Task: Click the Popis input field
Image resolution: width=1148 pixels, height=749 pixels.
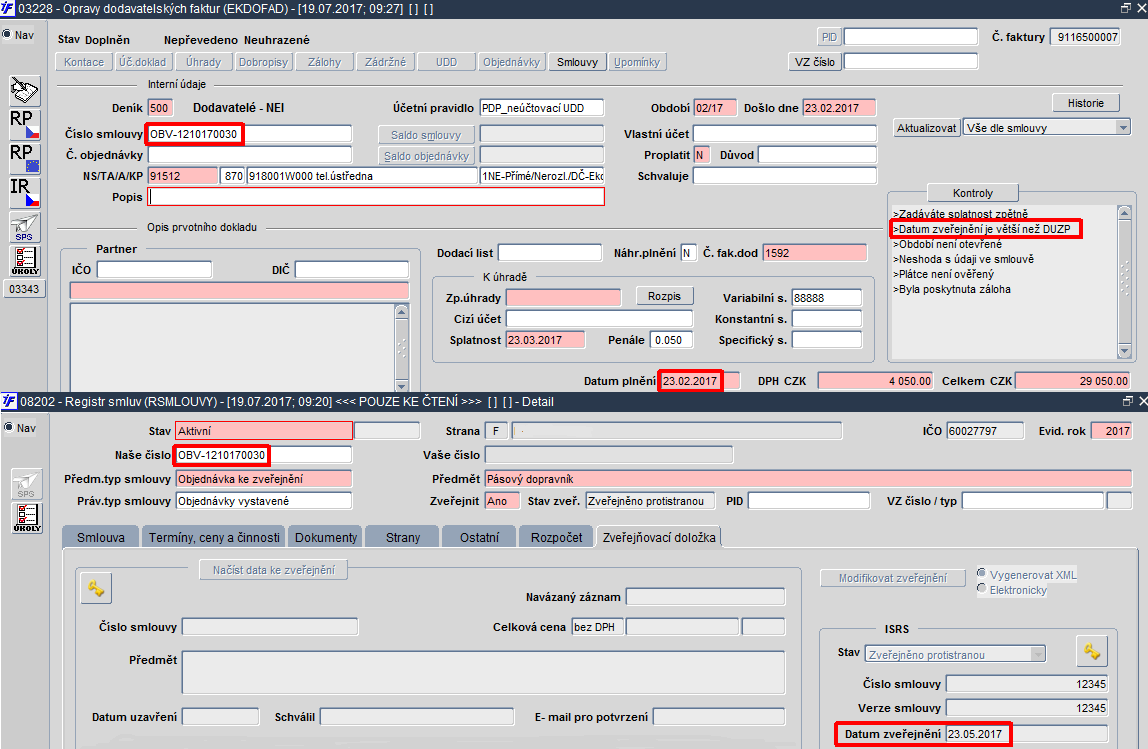Action: click(x=376, y=197)
